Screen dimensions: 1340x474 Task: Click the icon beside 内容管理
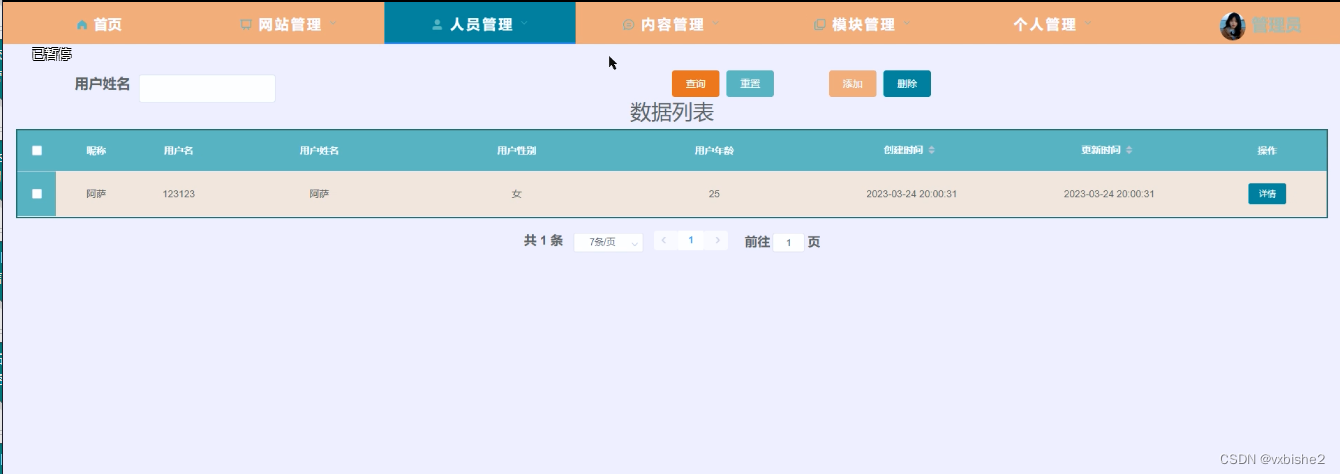pyautogui.click(x=628, y=25)
